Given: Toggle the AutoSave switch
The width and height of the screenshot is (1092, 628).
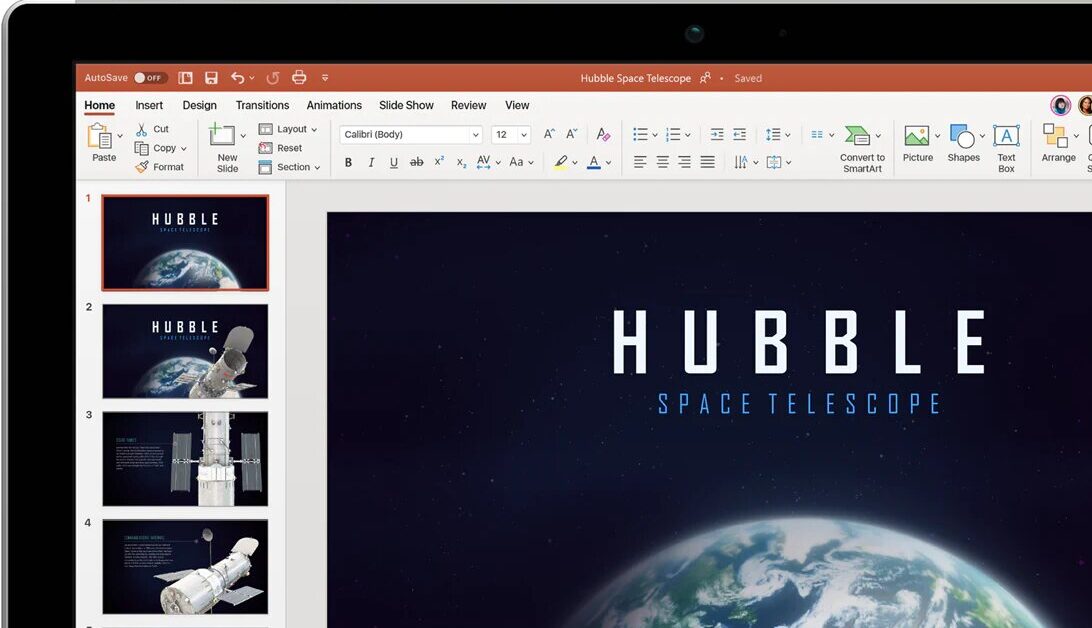Looking at the screenshot, I should [149, 78].
